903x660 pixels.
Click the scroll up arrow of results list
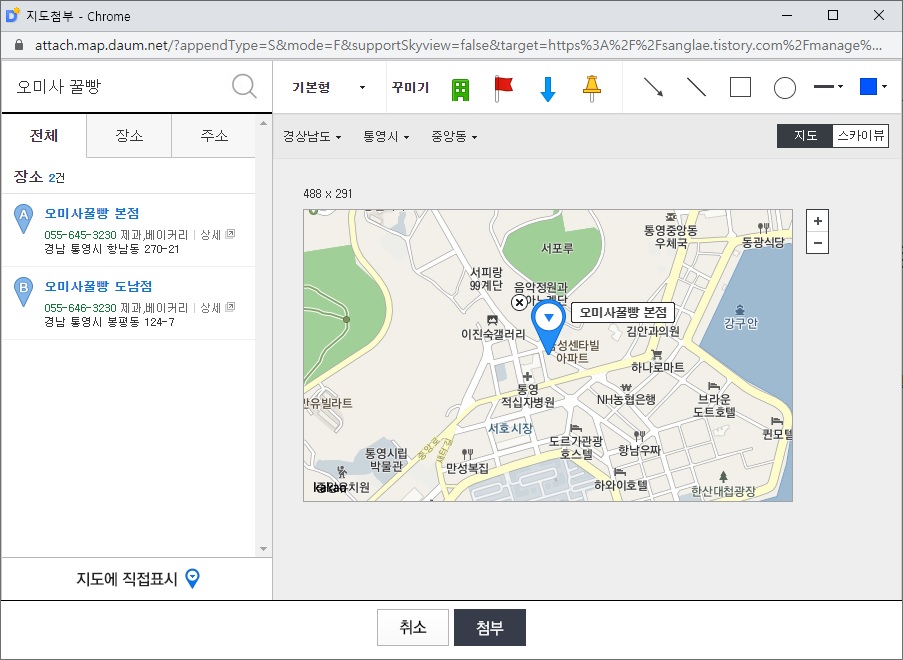click(263, 123)
